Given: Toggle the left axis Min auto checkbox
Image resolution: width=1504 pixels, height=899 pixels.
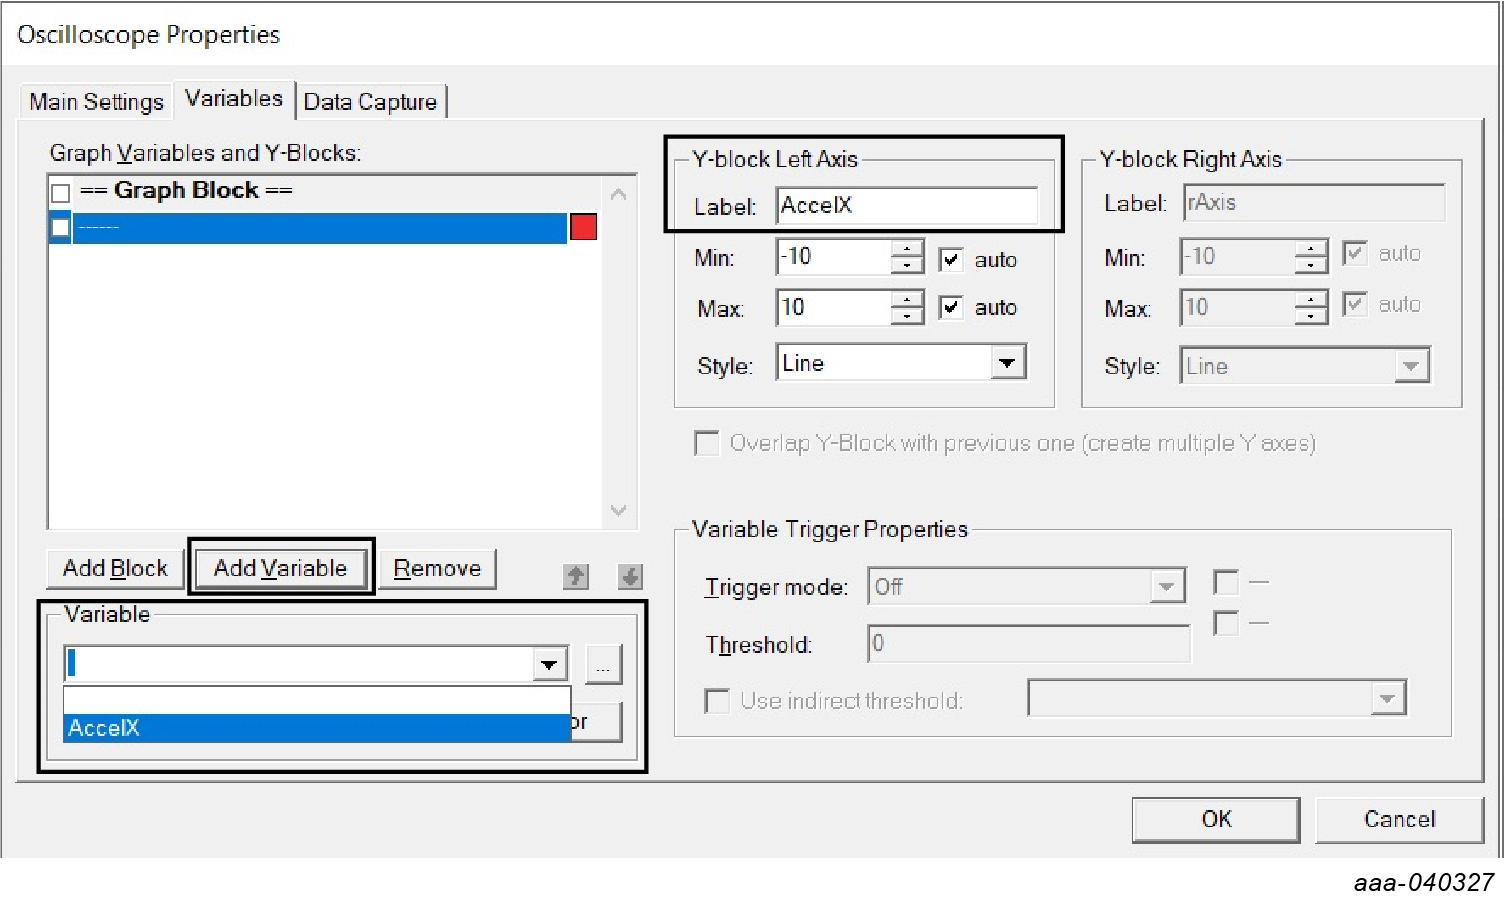Looking at the screenshot, I should [x=951, y=260].
